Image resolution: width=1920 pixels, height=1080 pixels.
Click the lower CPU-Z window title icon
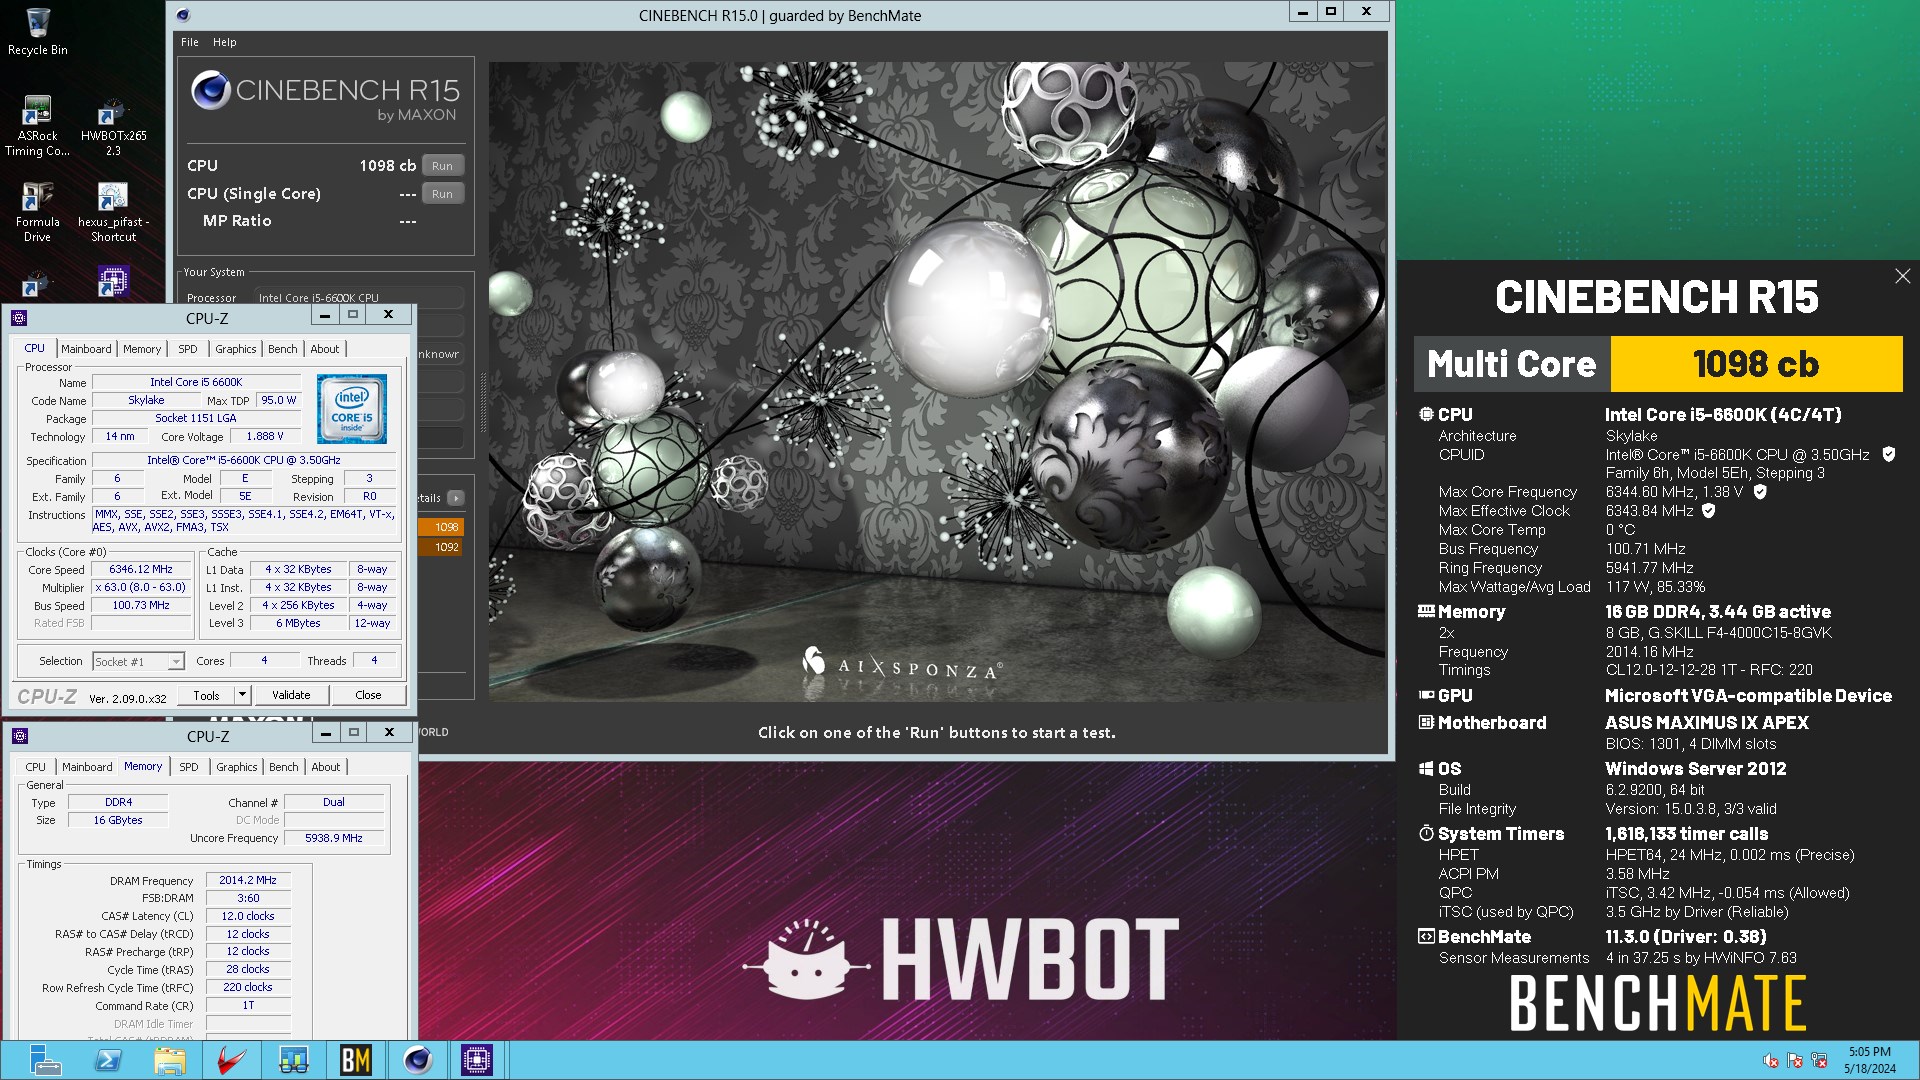click(19, 736)
